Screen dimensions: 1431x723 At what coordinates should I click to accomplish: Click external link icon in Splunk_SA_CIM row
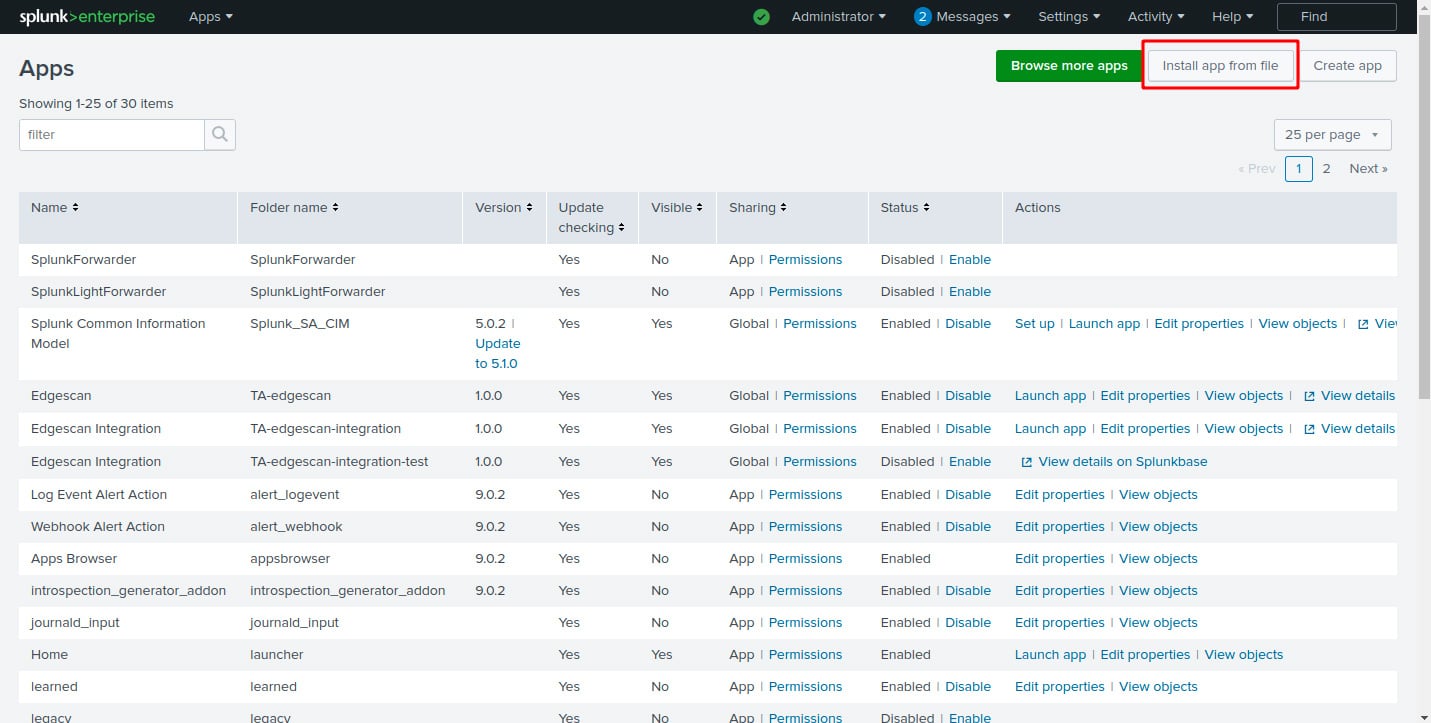(x=1363, y=324)
